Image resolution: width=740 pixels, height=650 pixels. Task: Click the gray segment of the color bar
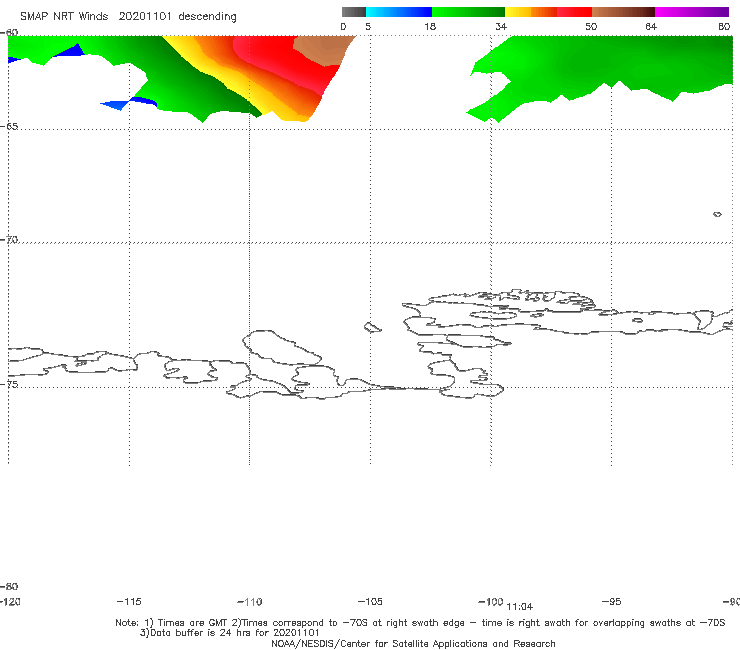click(353, 12)
